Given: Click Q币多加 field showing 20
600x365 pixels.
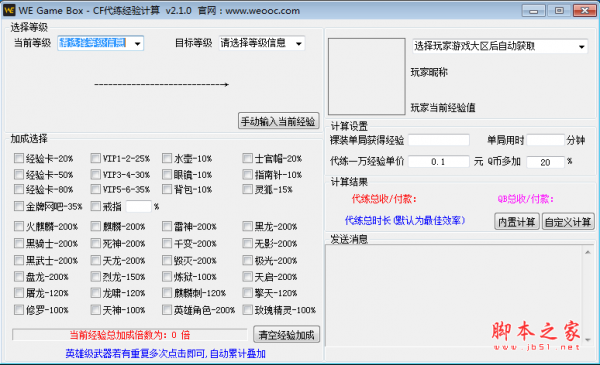Looking at the screenshot, I should pos(545,162).
